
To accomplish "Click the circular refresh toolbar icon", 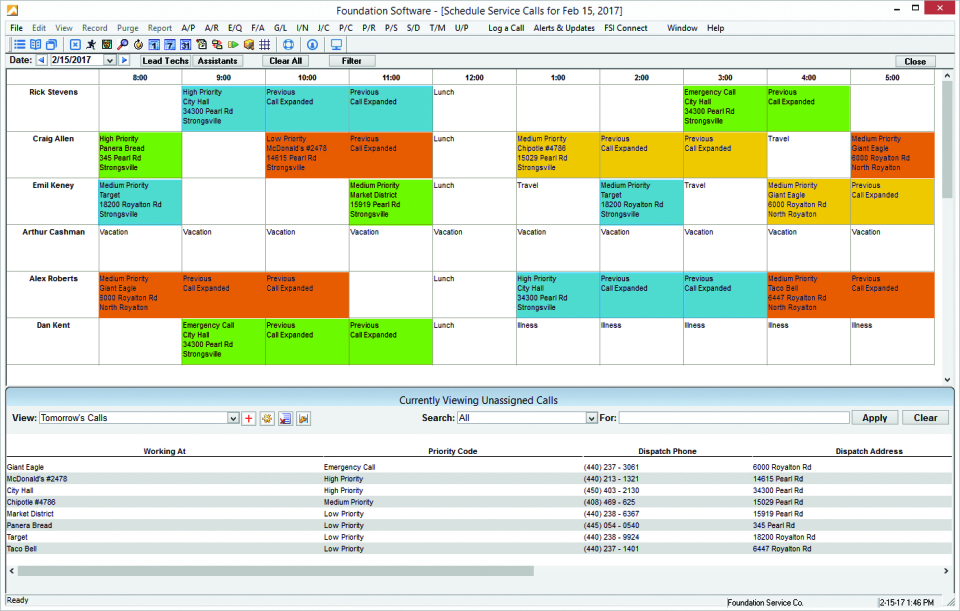I will [138, 45].
